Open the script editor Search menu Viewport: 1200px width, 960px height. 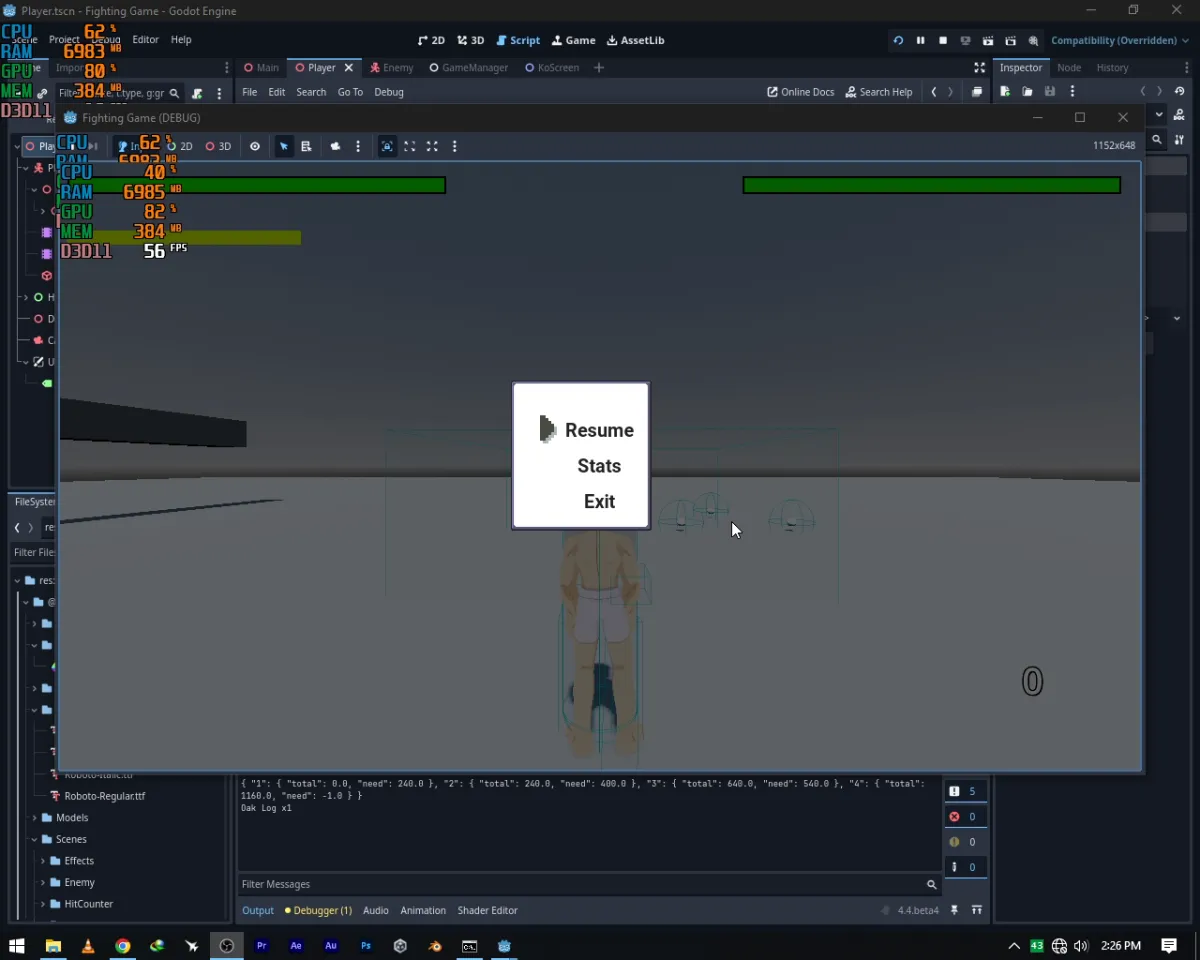pos(311,92)
